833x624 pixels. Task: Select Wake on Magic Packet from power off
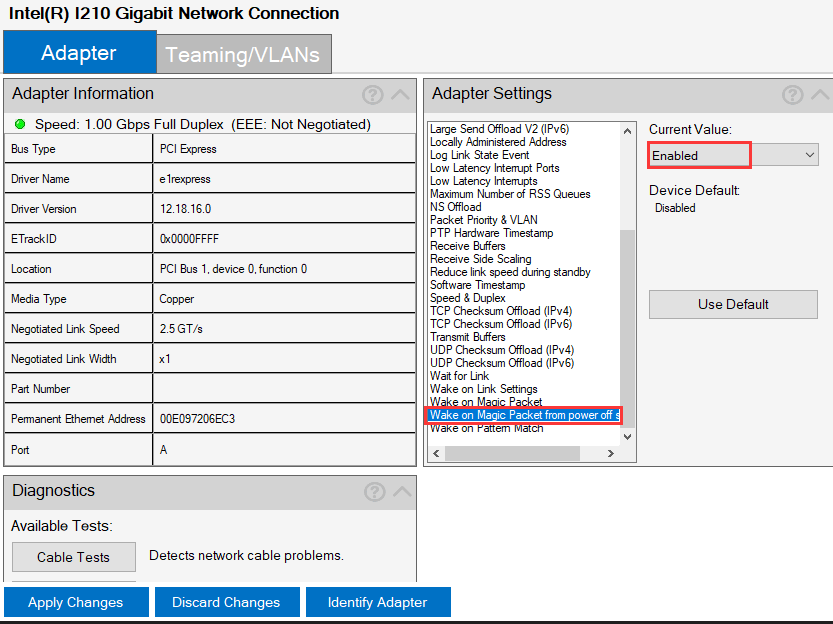tap(524, 415)
